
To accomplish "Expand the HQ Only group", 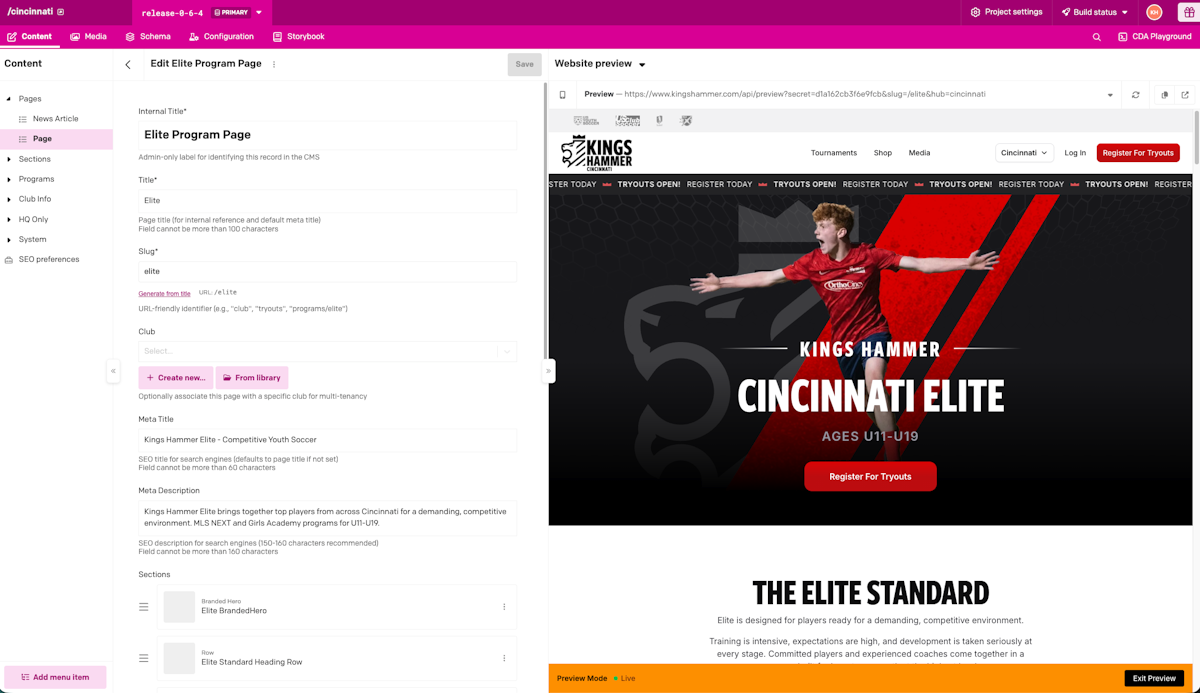I will coord(9,219).
